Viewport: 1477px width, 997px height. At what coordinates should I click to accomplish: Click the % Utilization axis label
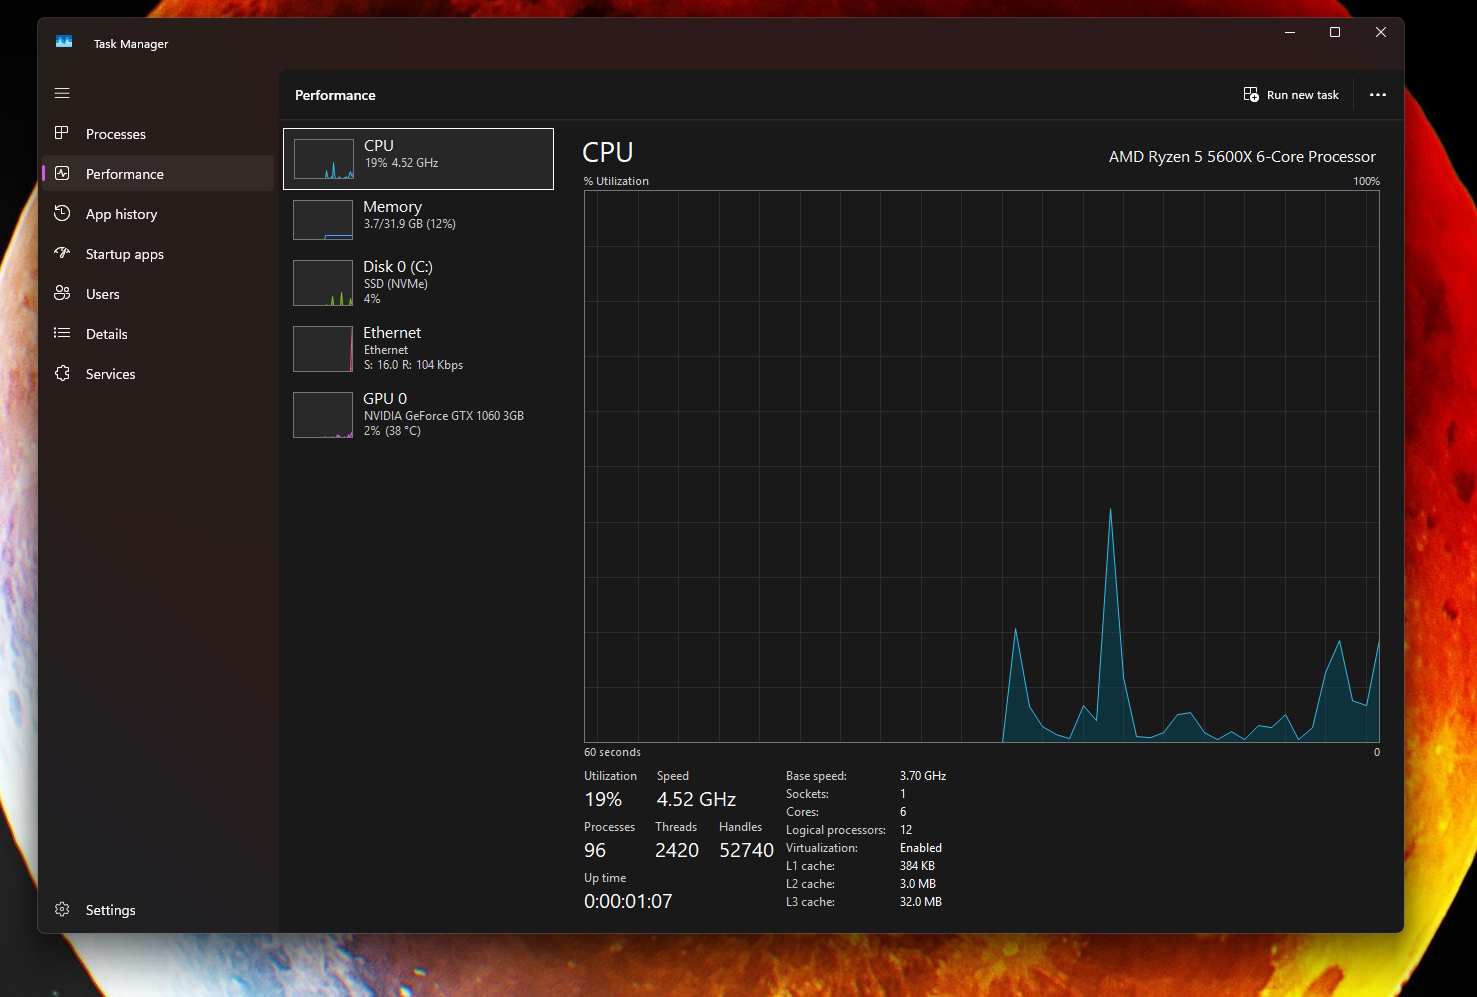pos(616,181)
